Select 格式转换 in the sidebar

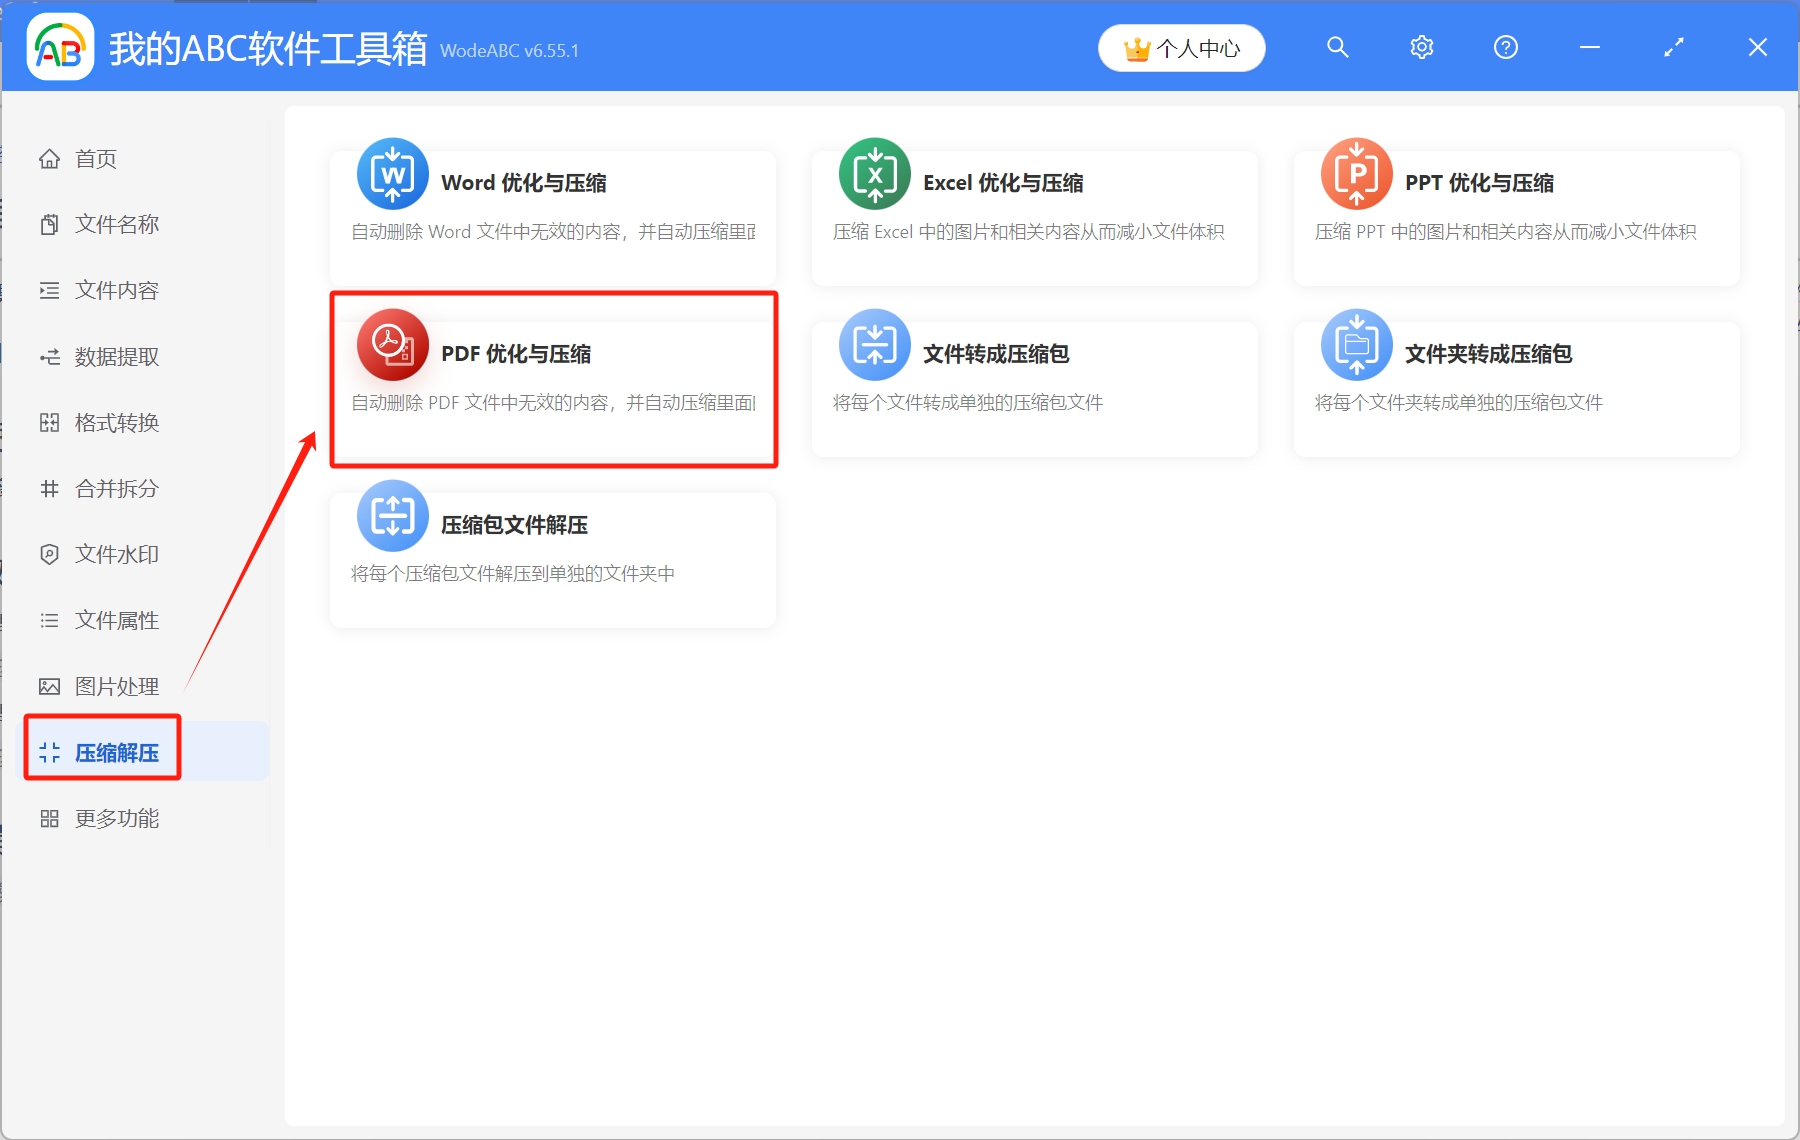tap(115, 422)
